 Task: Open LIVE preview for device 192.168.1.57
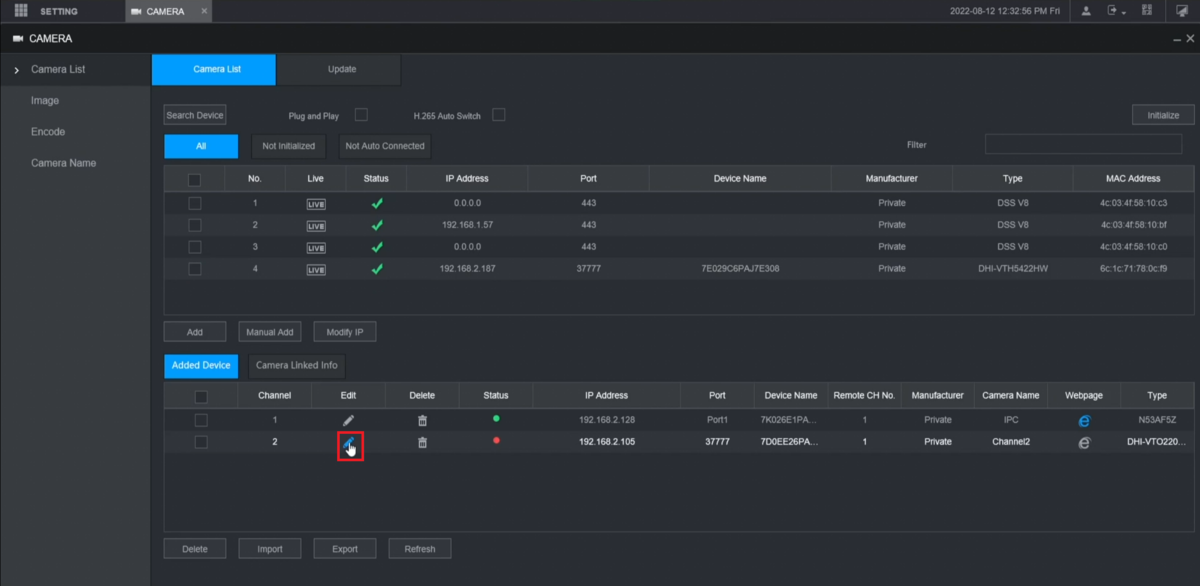(x=316, y=225)
